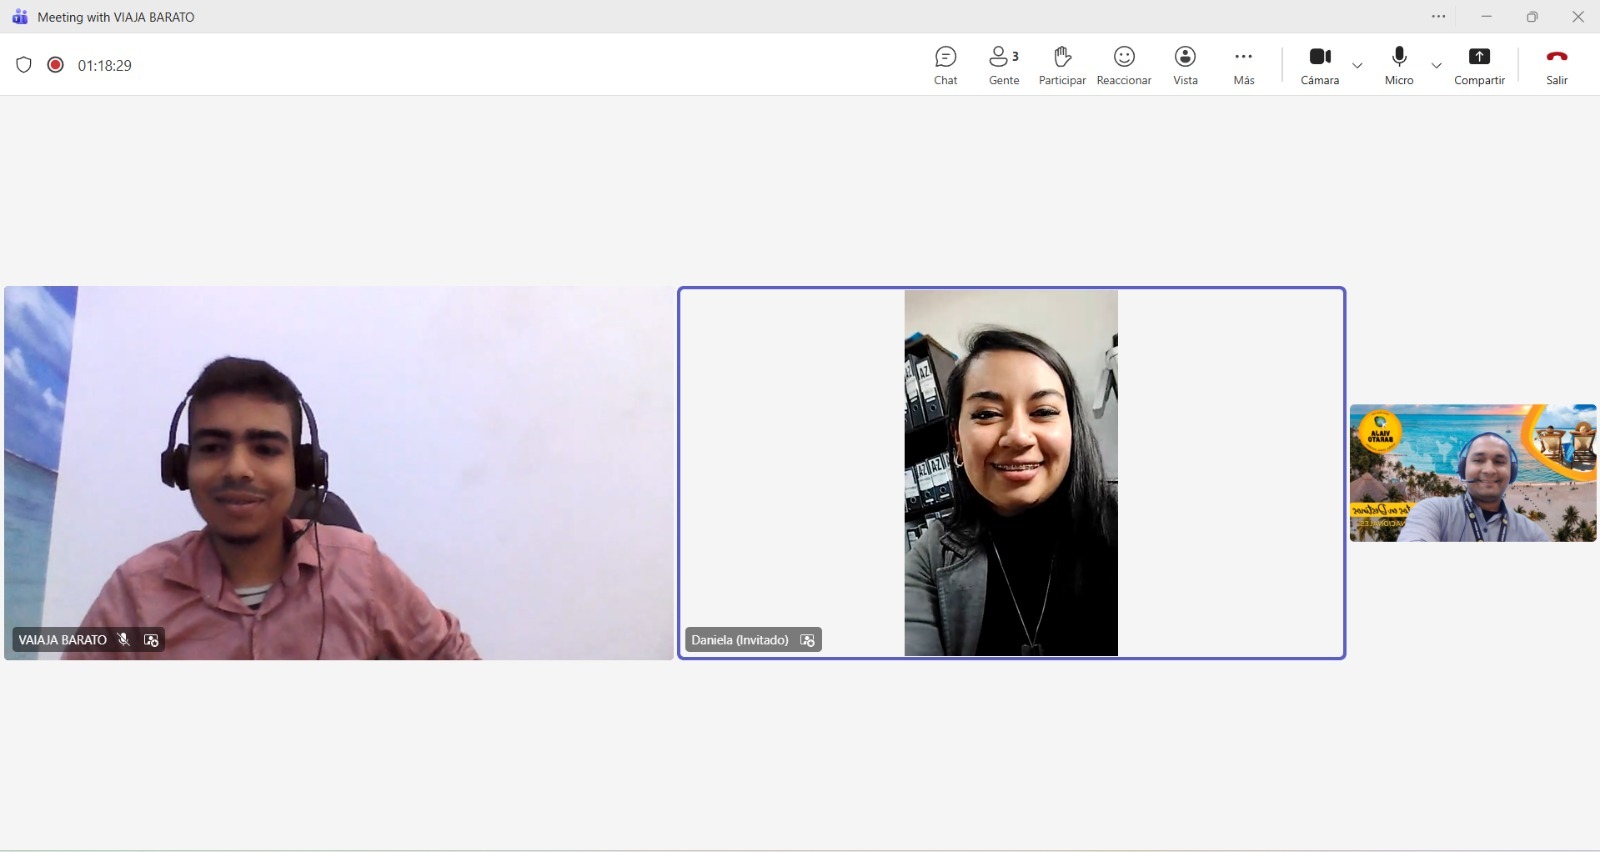Raise hand with the Participar button

[1062, 65]
